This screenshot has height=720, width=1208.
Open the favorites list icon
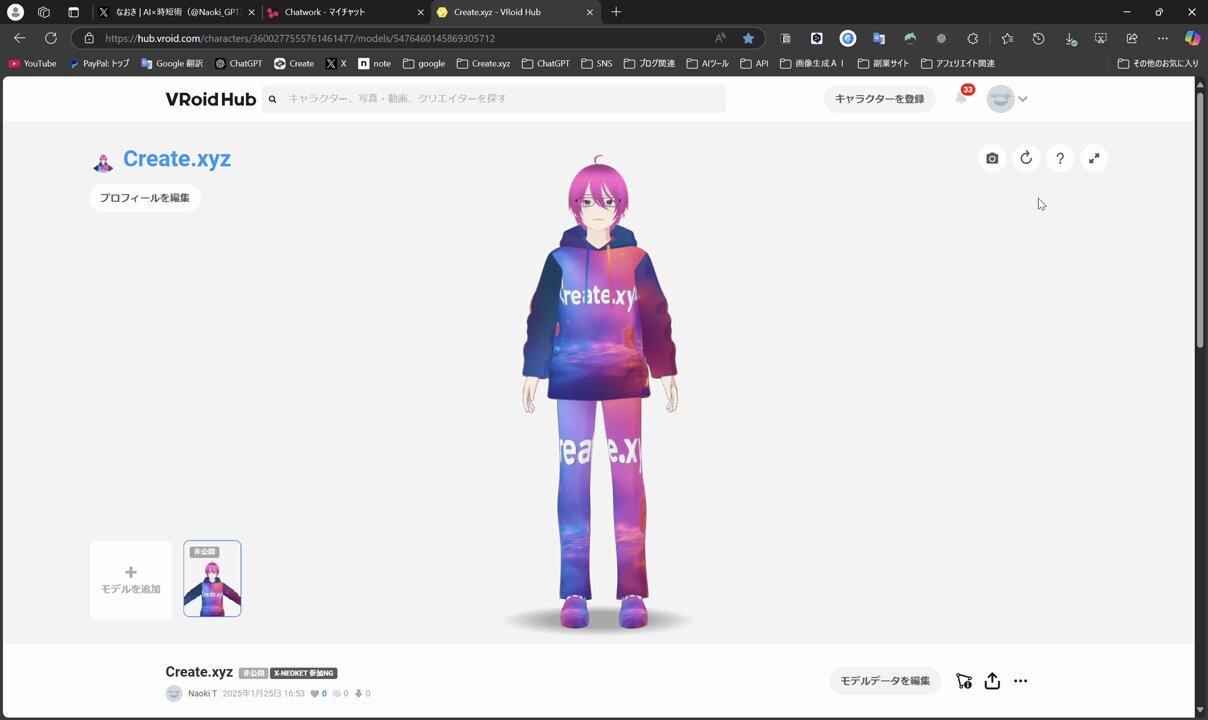1007,38
